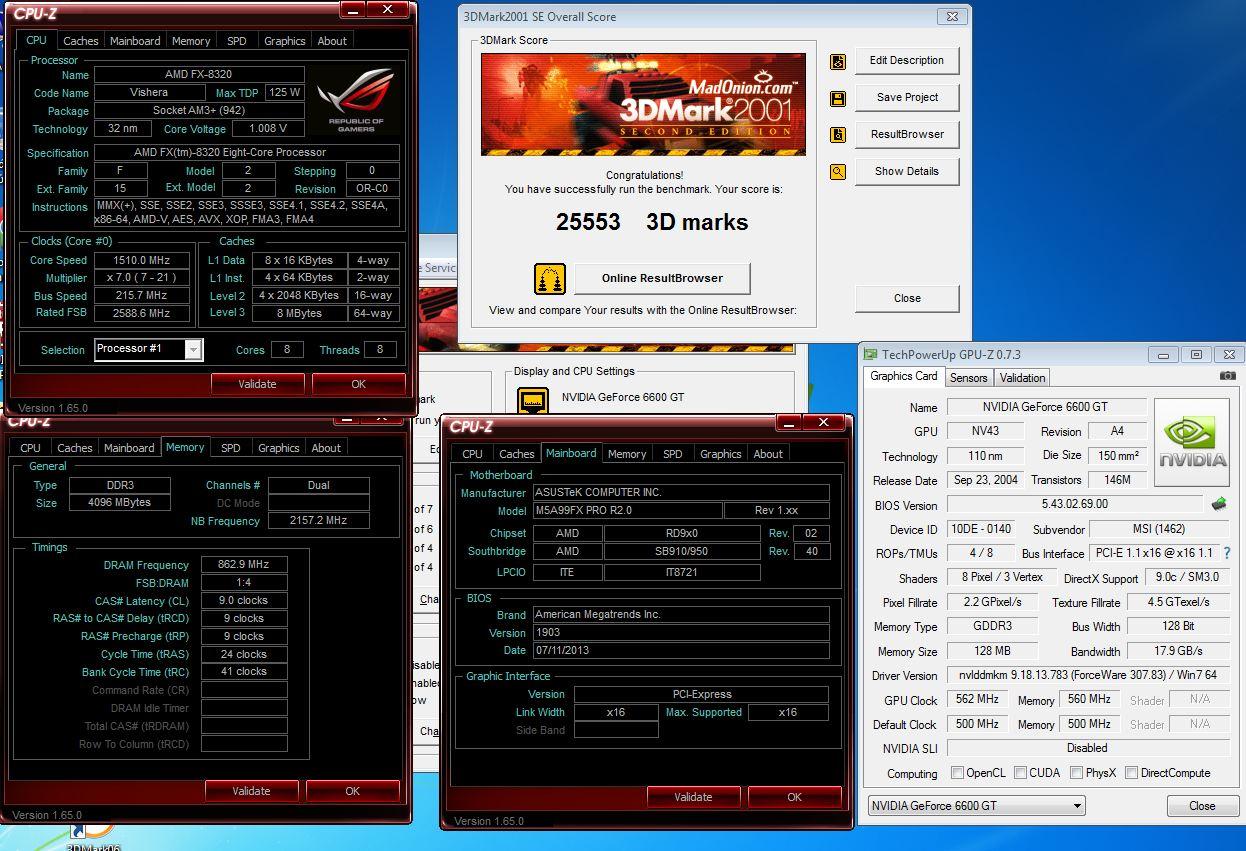Click OK in the Mainboard CPU-Z window
Viewport: 1246px width, 851px height.
pos(795,797)
